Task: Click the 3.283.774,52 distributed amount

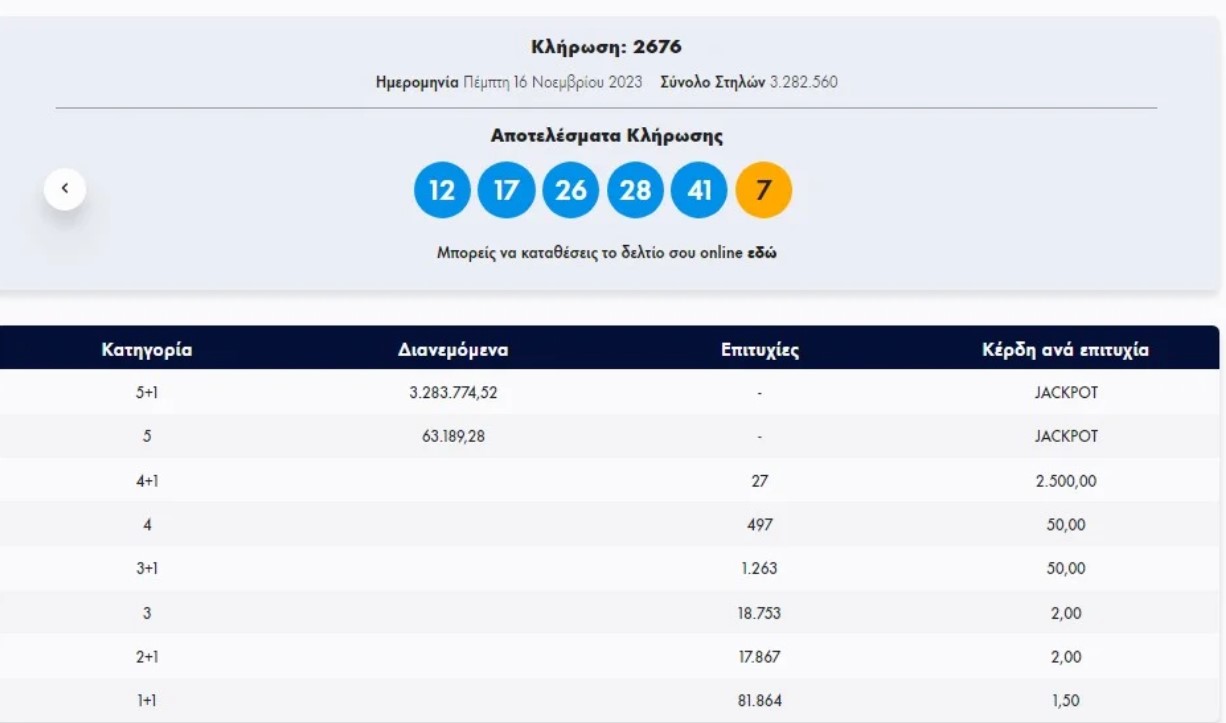Action: 453,393
